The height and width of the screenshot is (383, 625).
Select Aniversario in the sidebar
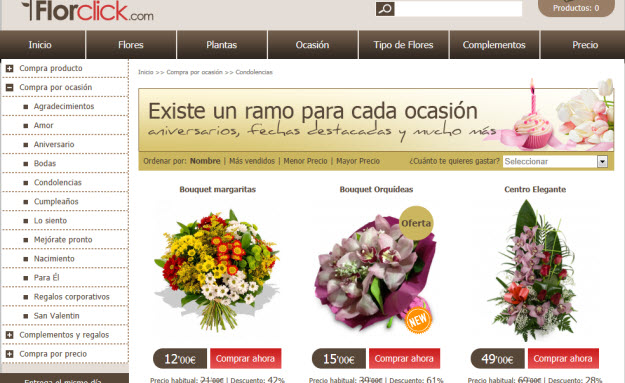click(x=54, y=145)
